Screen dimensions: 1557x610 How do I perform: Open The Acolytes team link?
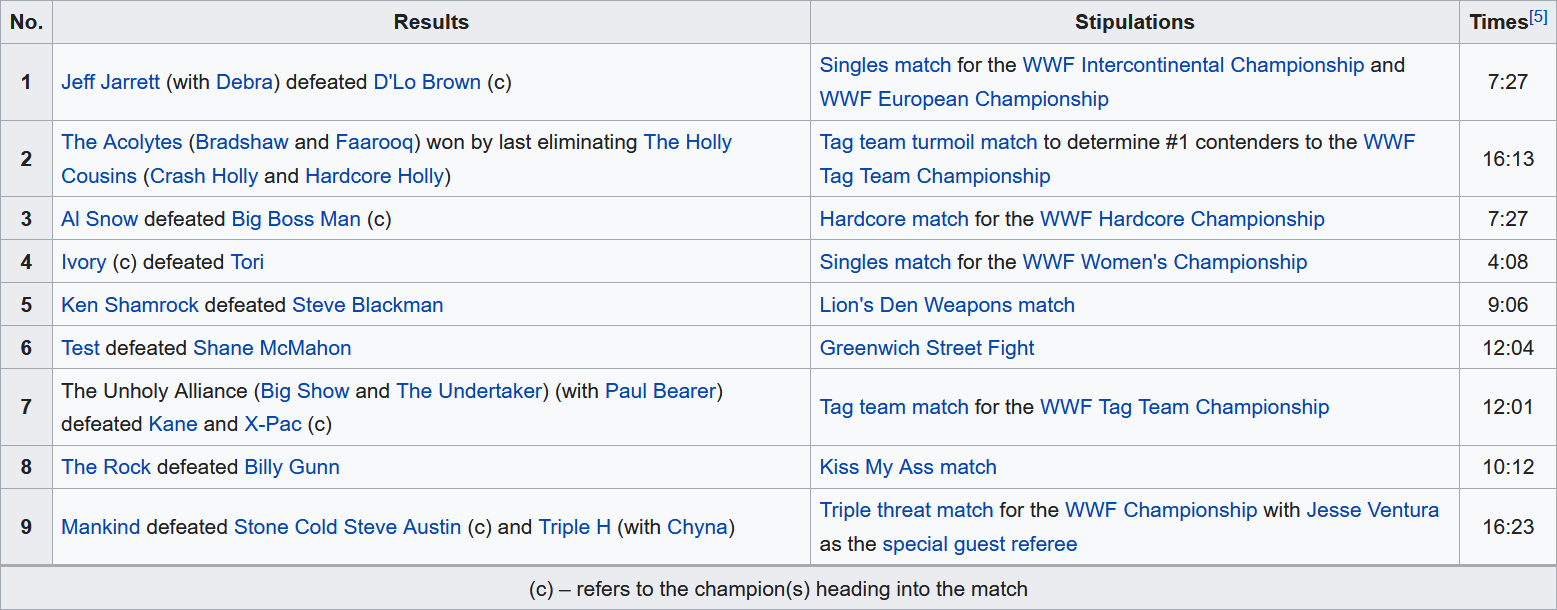point(122,142)
